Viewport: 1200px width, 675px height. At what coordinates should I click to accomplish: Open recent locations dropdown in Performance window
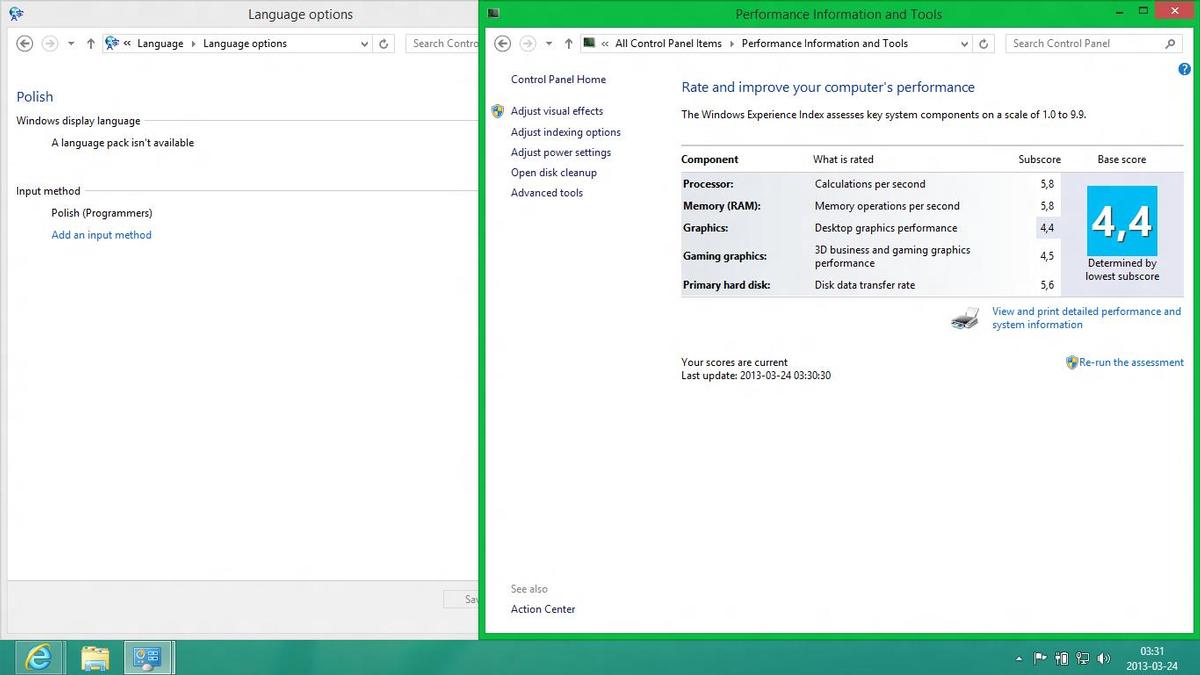pos(549,44)
